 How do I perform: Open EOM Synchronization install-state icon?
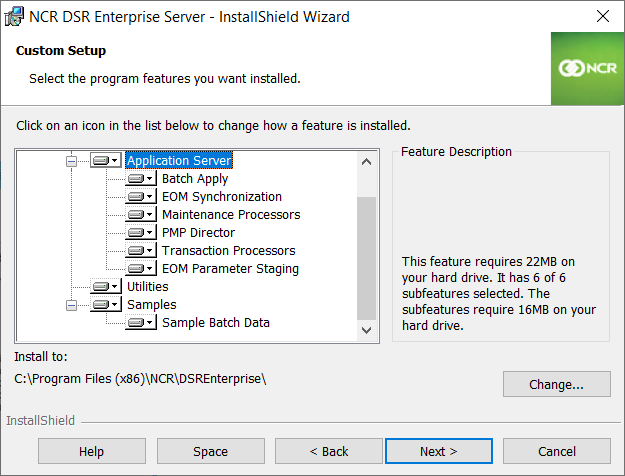141,197
